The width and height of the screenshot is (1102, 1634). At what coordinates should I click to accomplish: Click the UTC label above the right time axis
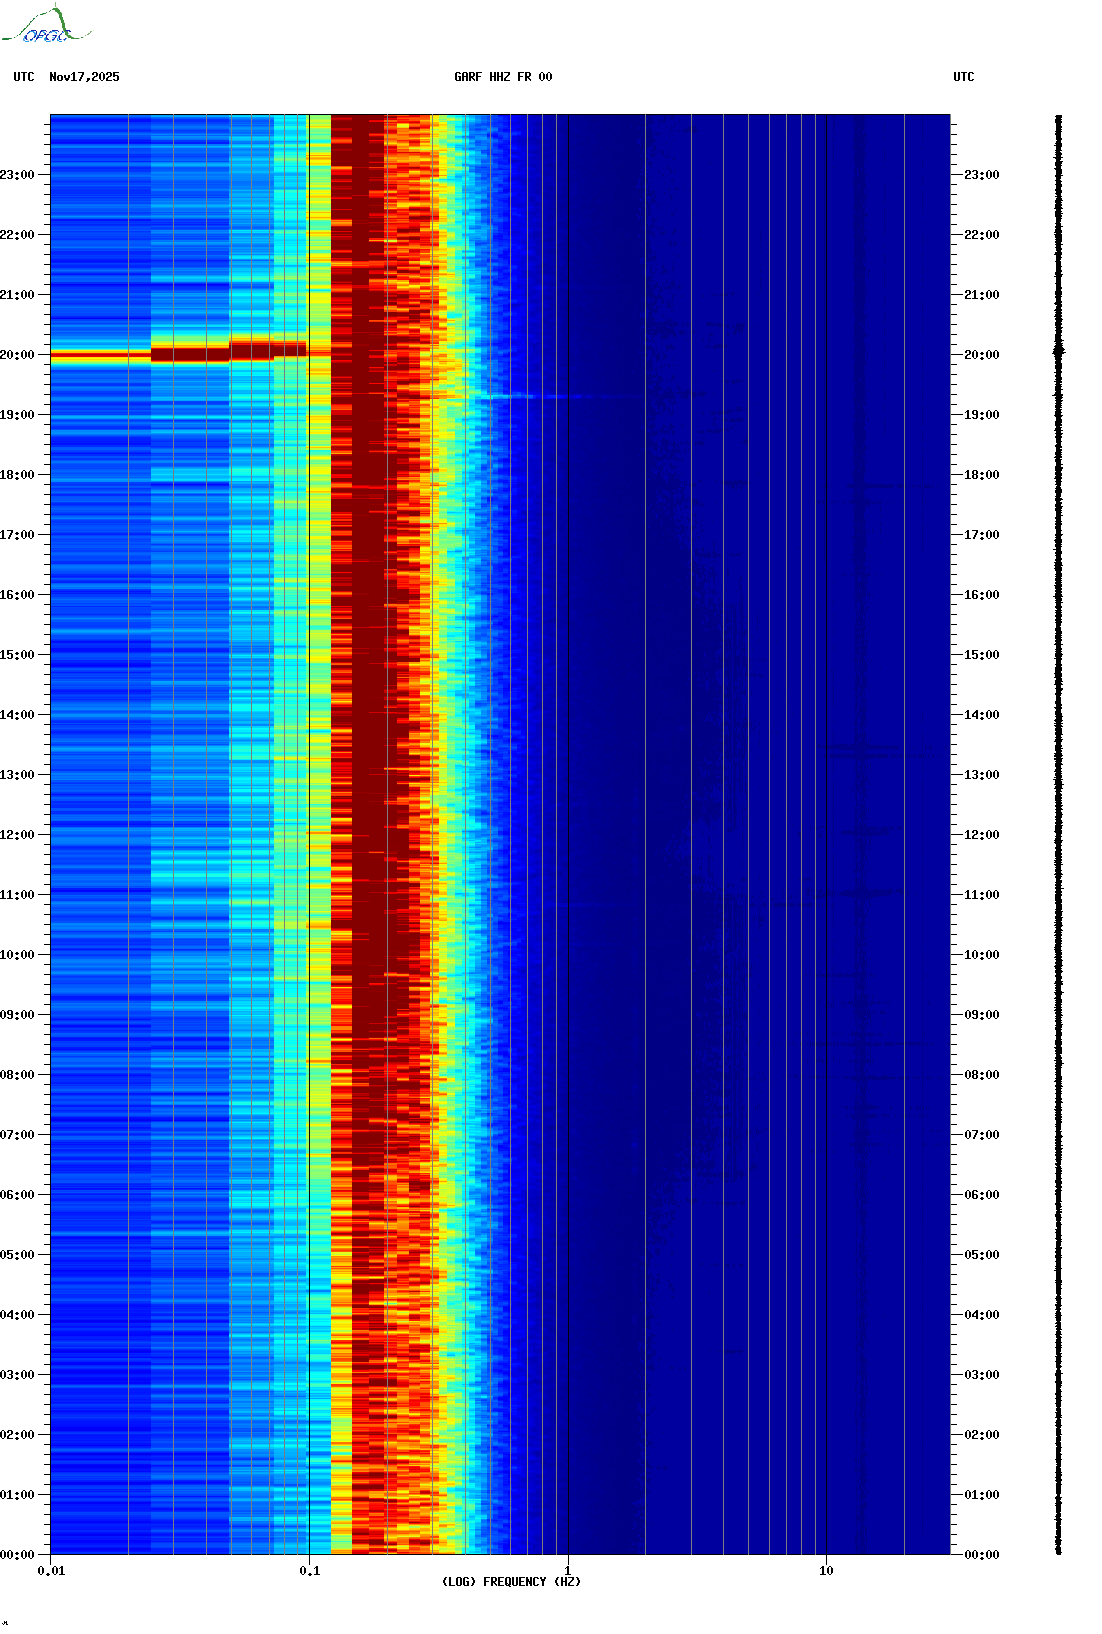pyautogui.click(x=963, y=77)
